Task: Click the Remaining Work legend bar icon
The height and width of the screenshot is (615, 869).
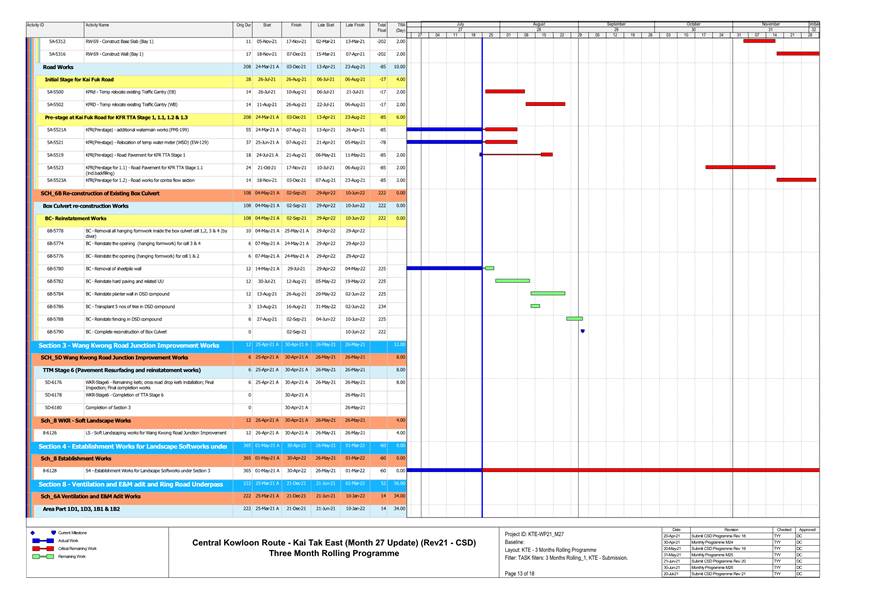Action: click(41, 557)
